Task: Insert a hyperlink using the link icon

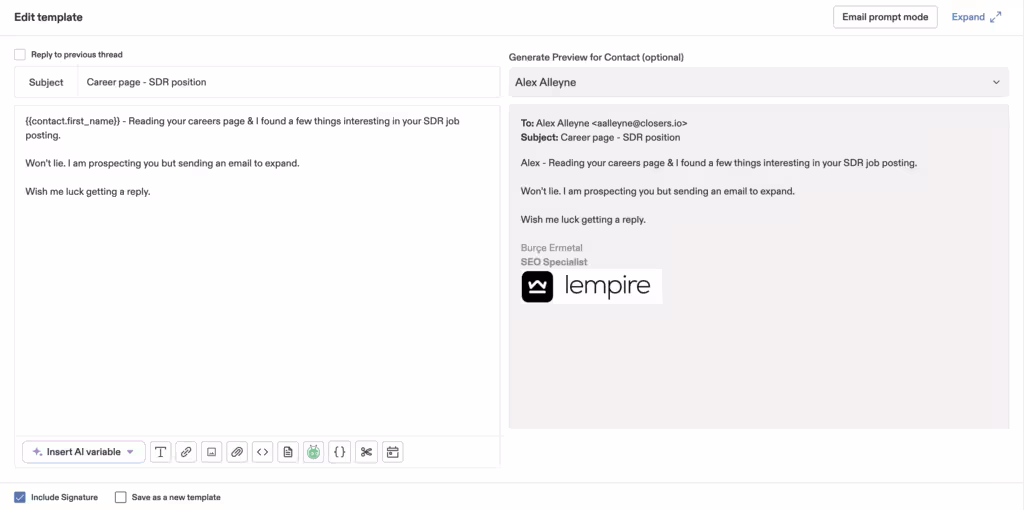Action: (x=186, y=452)
